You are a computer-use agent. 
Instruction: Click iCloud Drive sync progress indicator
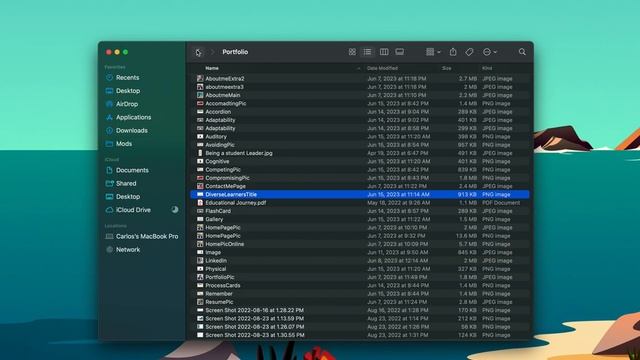click(x=175, y=210)
